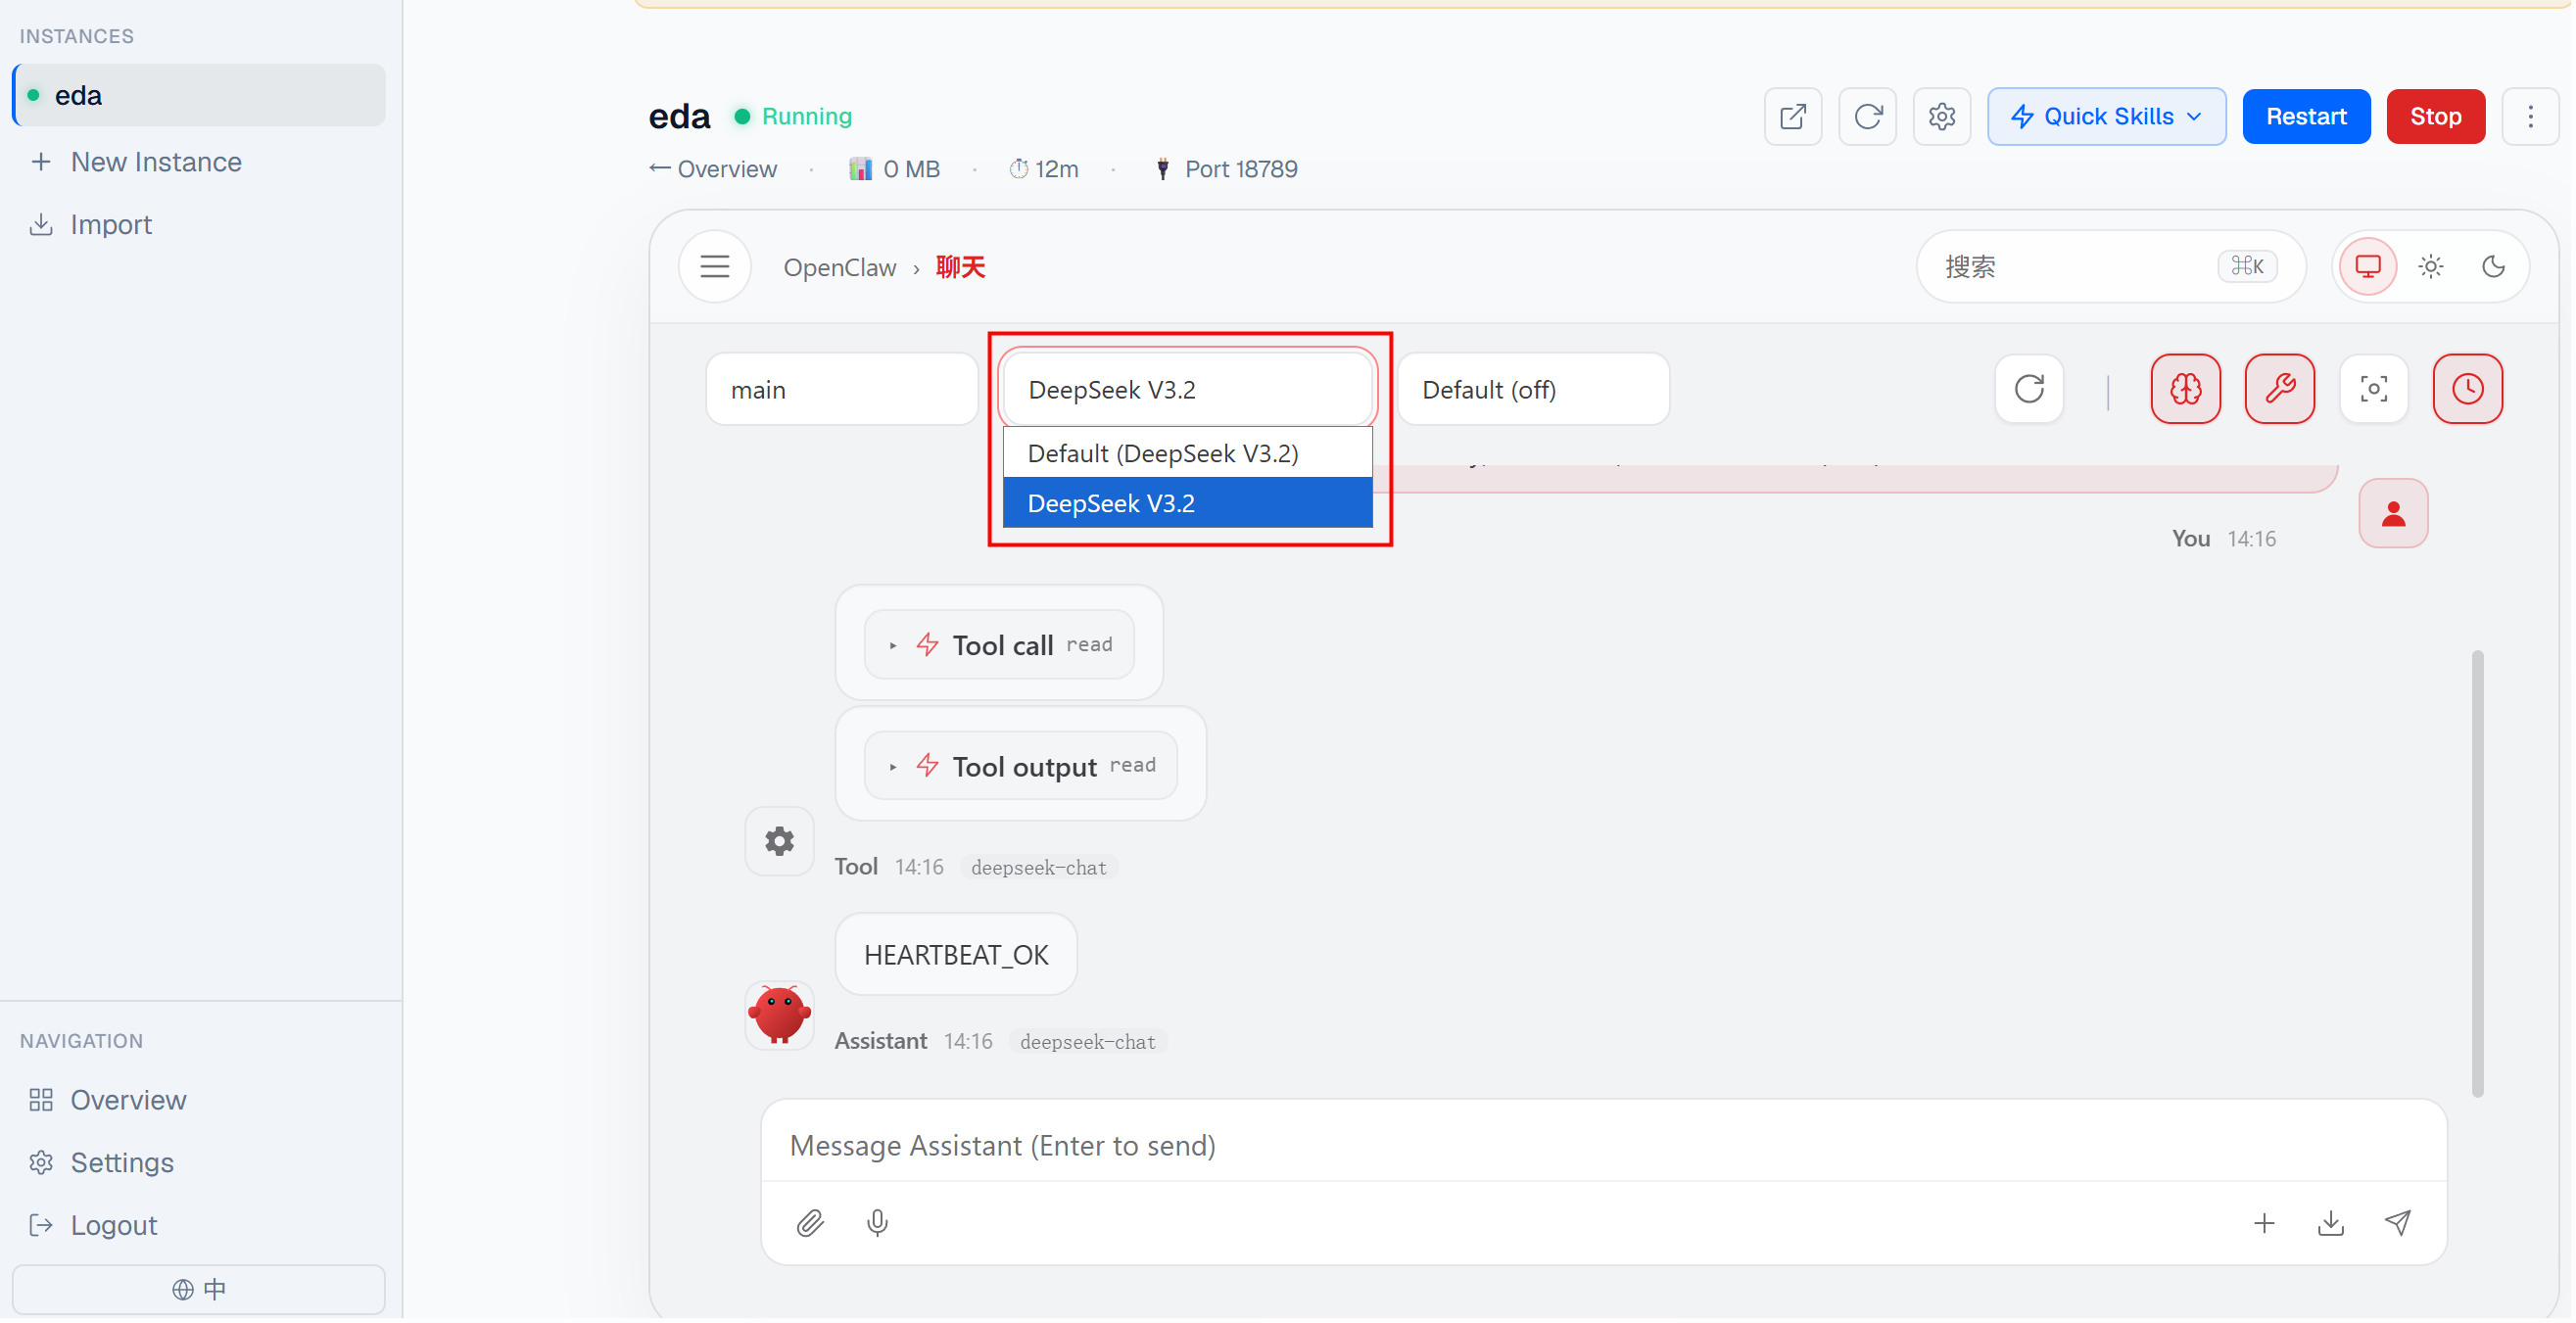The width and height of the screenshot is (2576, 1323).
Task: Send message with paper plane icon
Action: 2397,1223
